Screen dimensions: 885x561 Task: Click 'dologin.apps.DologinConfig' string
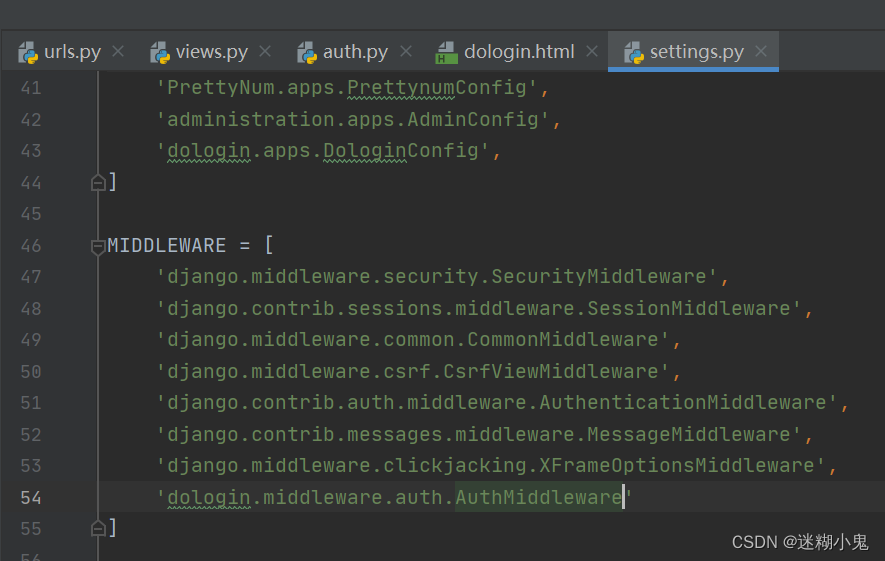tap(323, 151)
